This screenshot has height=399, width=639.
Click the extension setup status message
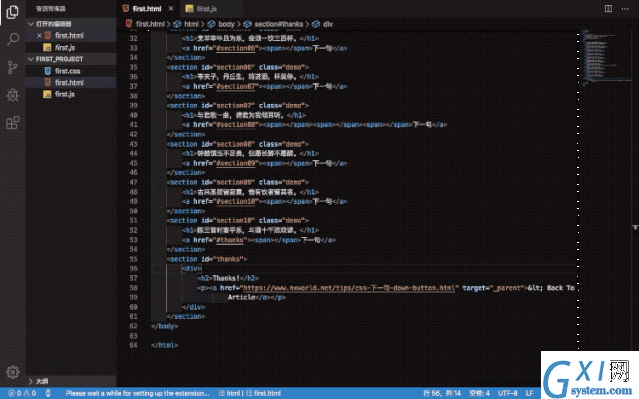(x=137, y=393)
